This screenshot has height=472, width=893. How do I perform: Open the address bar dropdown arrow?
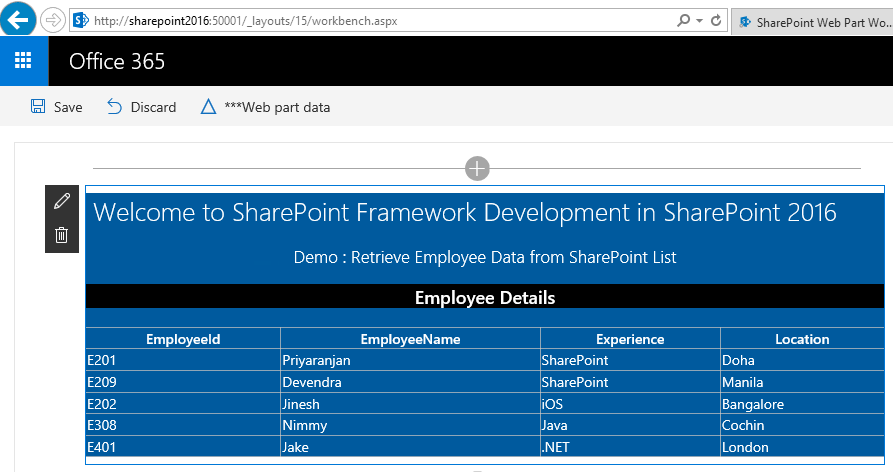tap(699, 20)
